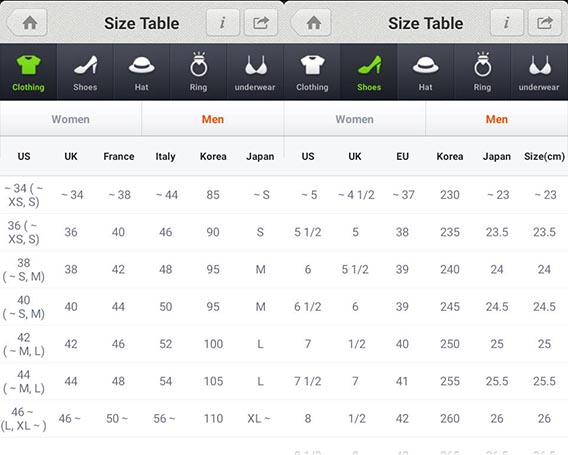Screen dimensions: 568x455
Task: Switch to Men tab in clothing table
Action: [x=213, y=119]
